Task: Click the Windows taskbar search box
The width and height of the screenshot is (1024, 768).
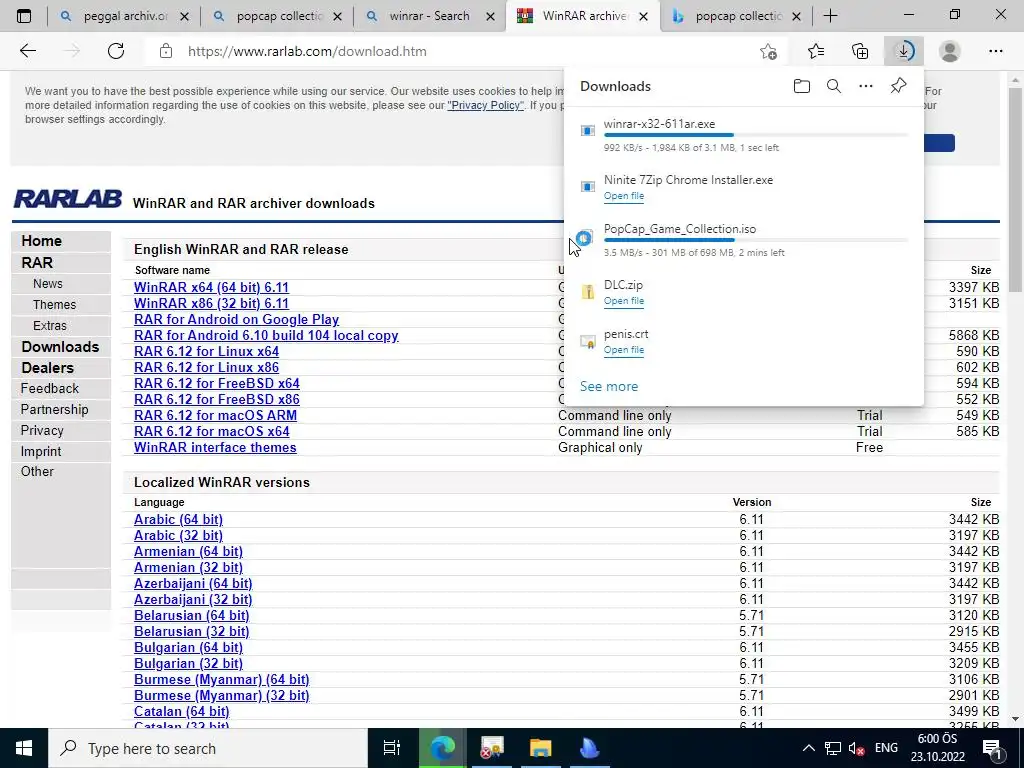Action: (208, 748)
